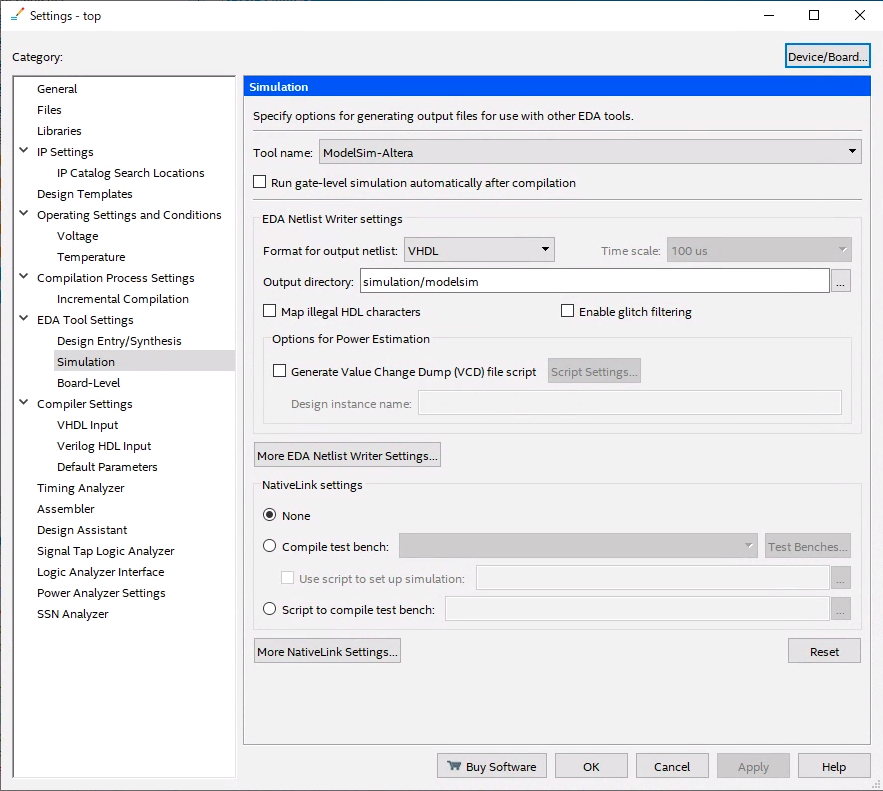The height and width of the screenshot is (791, 883).
Task: Check Map illegal HDL characters
Action: tap(269, 311)
